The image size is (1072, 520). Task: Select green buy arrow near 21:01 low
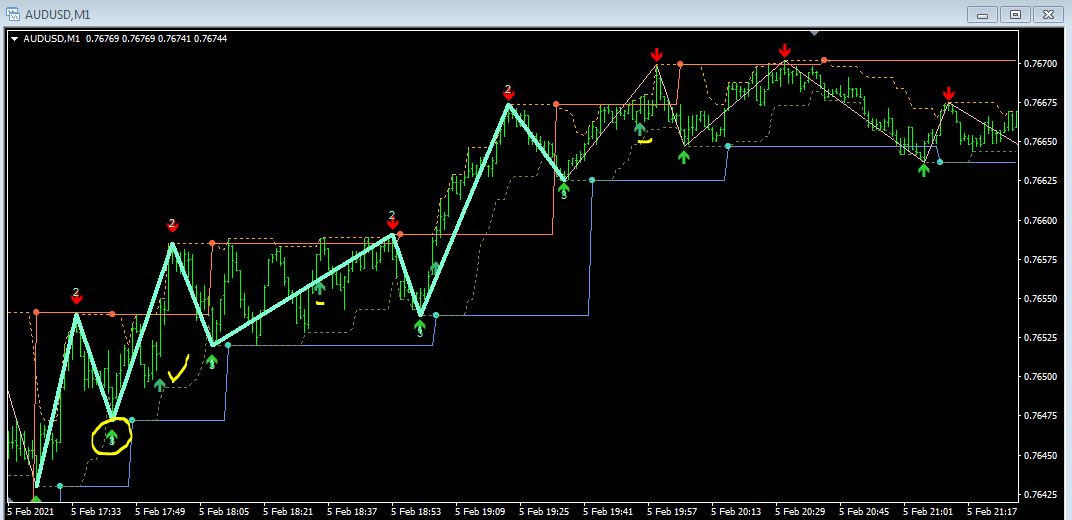[924, 169]
